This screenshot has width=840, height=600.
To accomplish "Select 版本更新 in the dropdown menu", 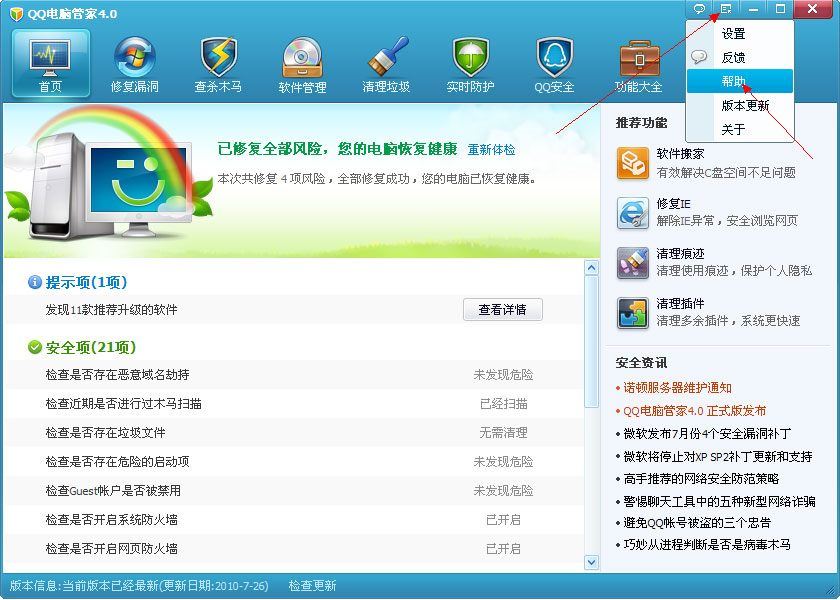I will click(740, 105).
